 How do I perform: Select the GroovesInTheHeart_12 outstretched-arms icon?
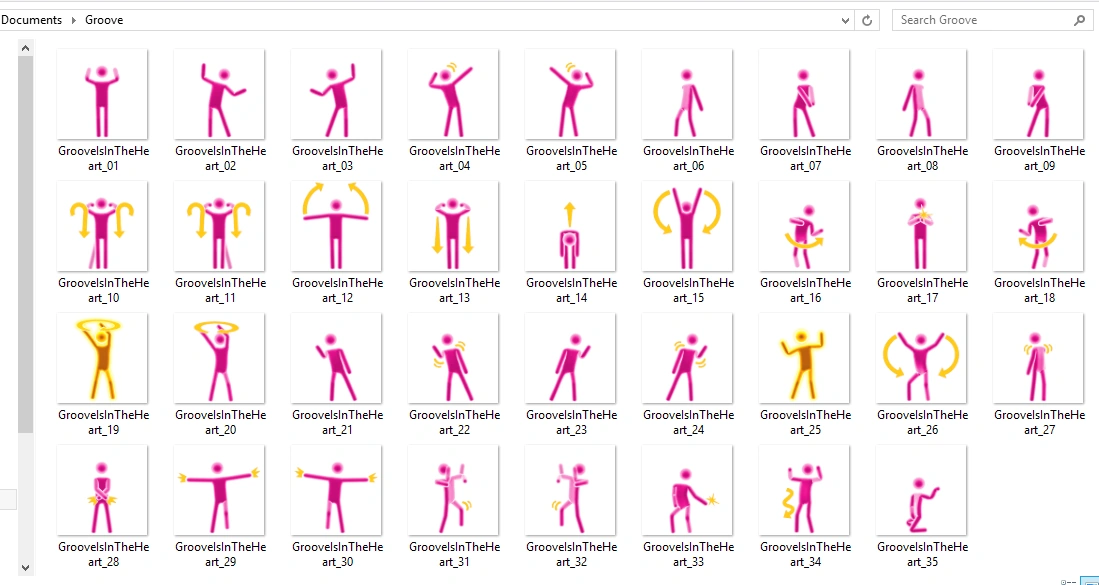tap(336, 226)
